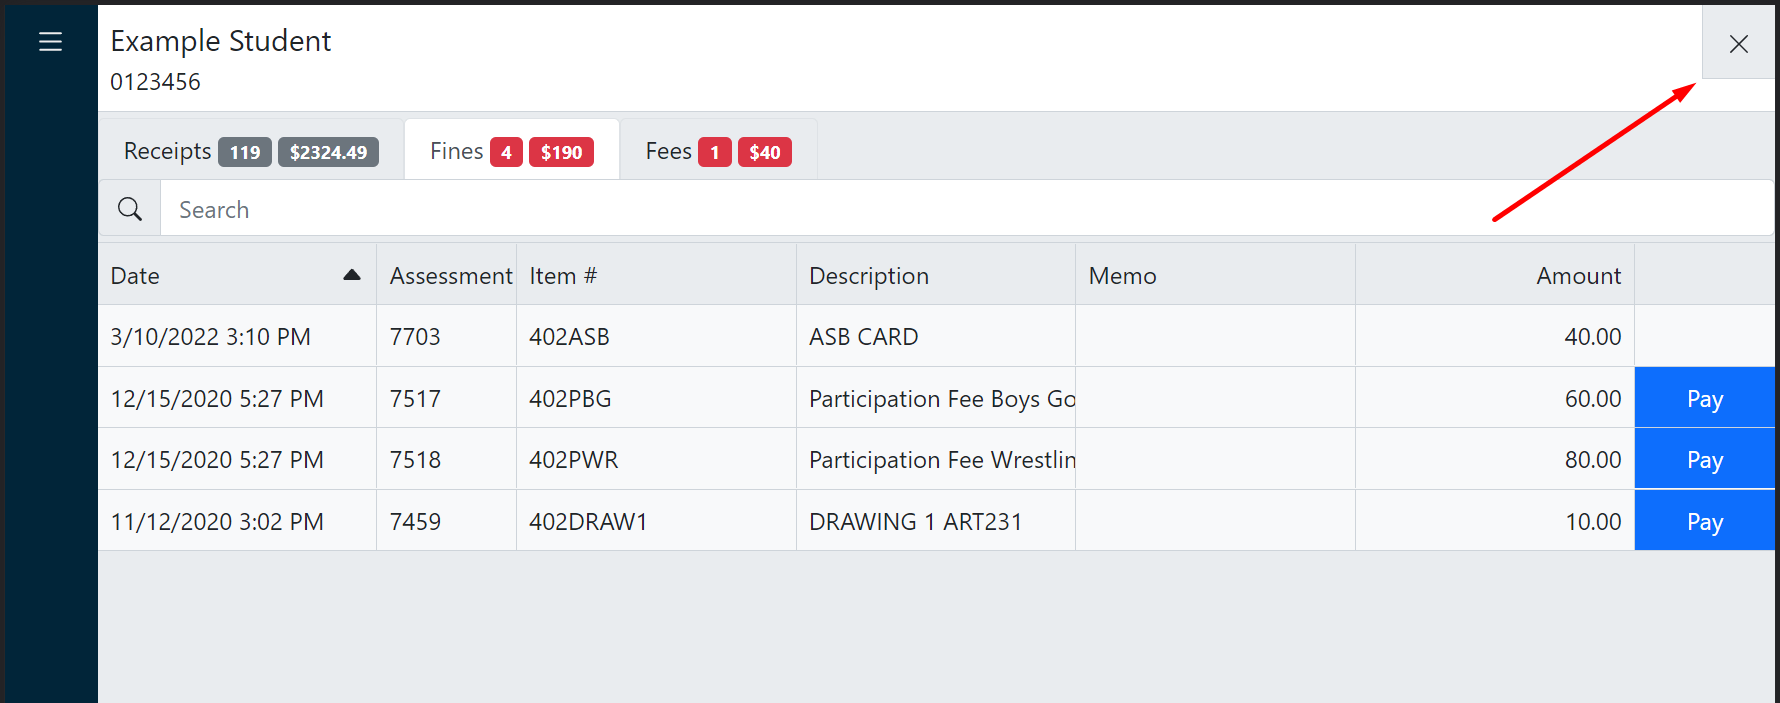The width and height of the screenshot is (1780, 703).
Task: Select the 3/10/2022 3:10 PM date cell
Action: point(237,336)
